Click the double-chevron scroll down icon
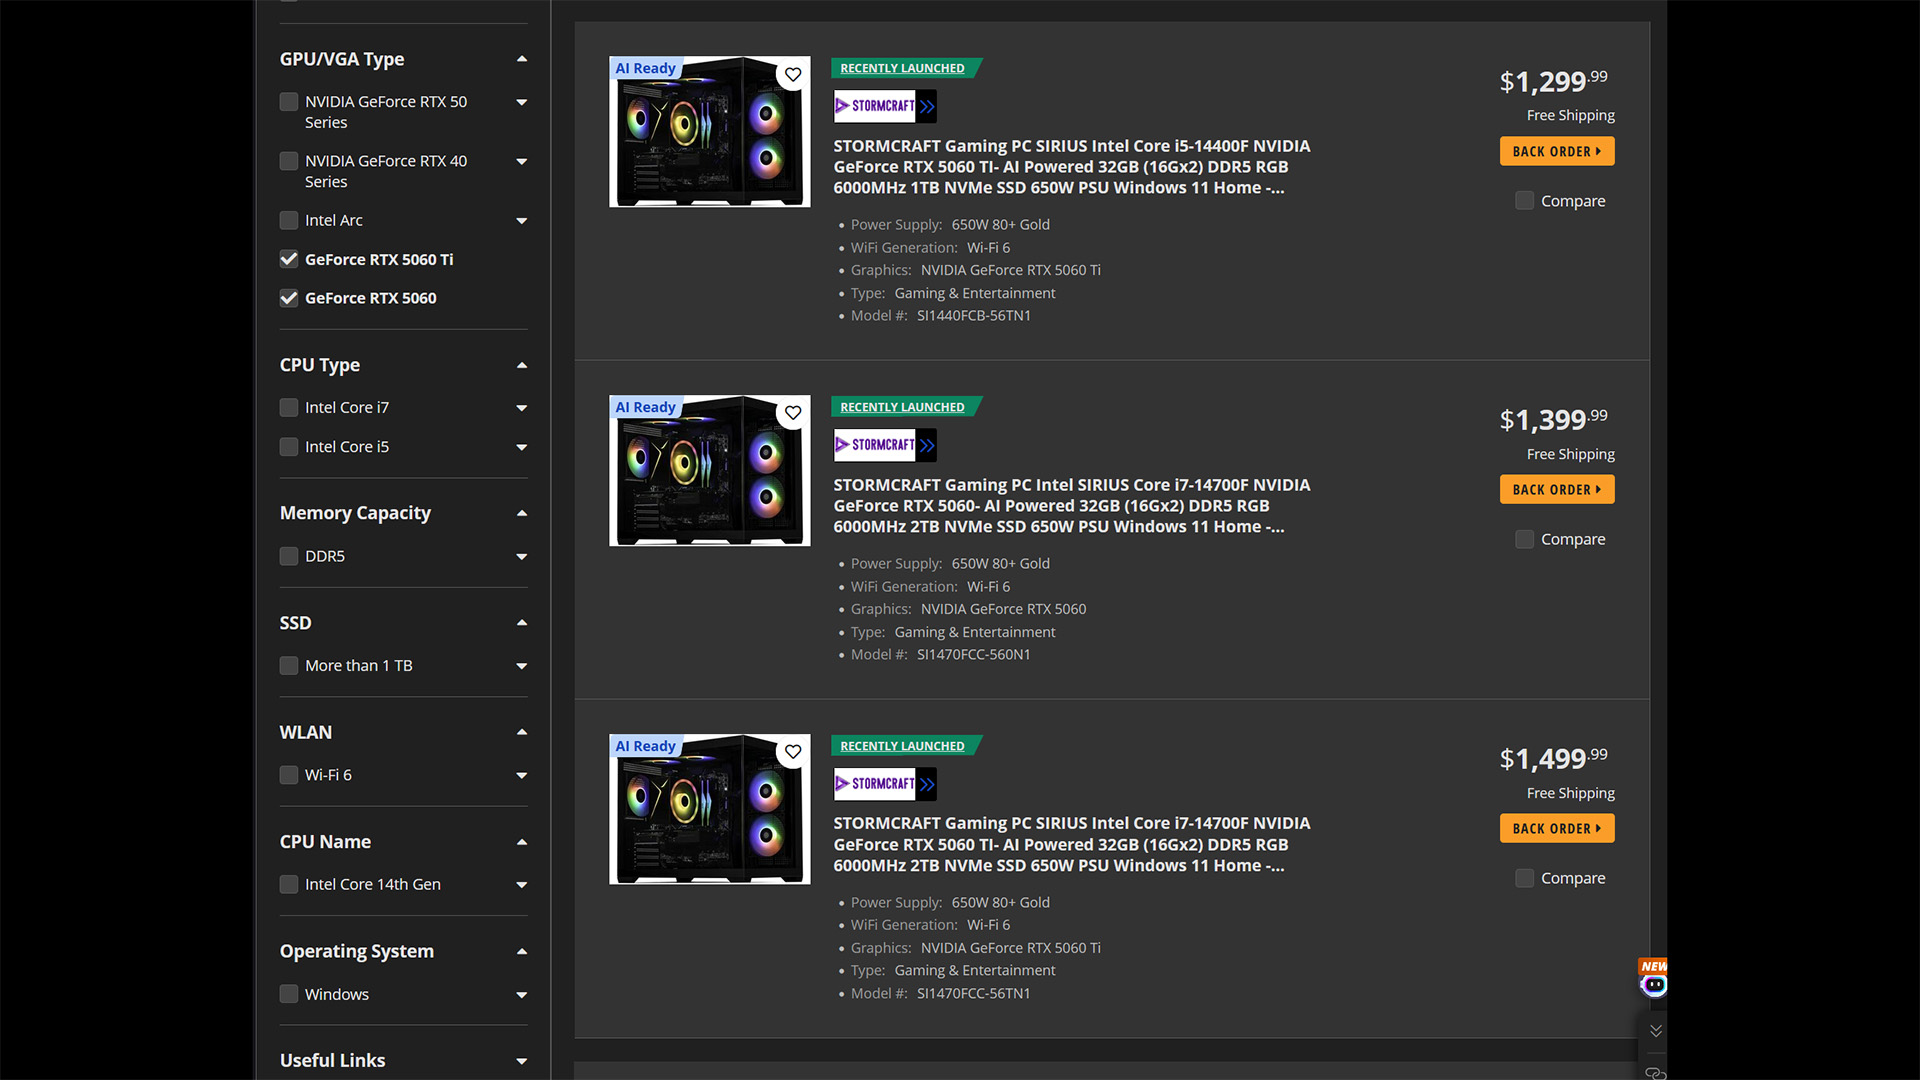Screen dimensions: 1920x1080 point(1656,1031)
